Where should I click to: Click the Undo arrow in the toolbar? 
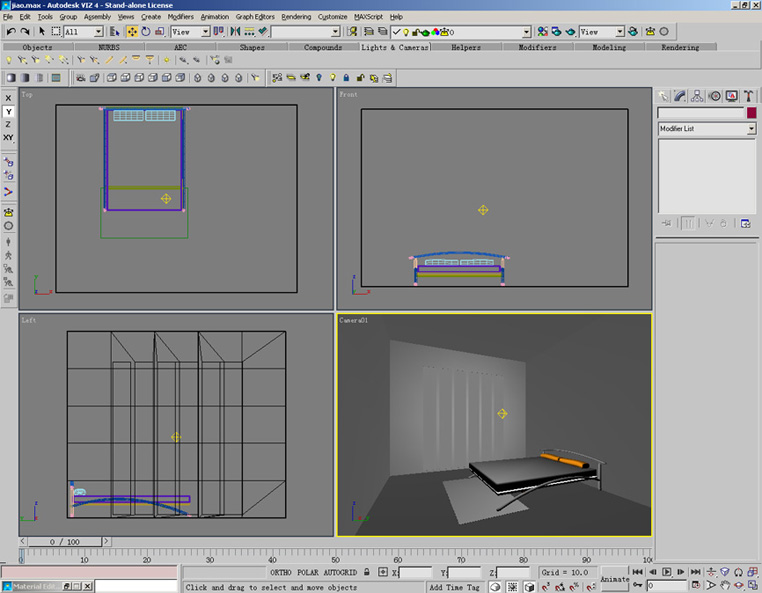[x=10, y=32]
